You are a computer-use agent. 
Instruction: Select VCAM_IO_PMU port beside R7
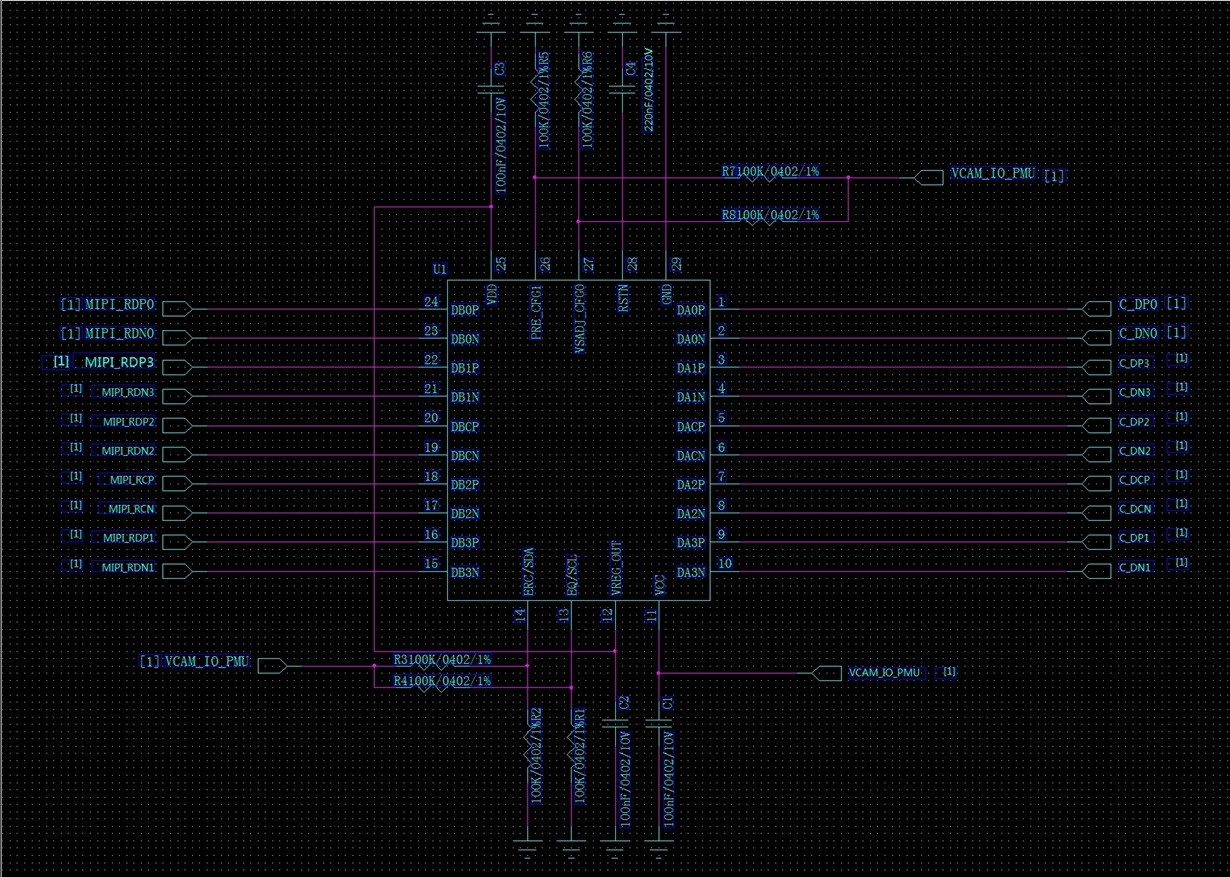[993, 175]
